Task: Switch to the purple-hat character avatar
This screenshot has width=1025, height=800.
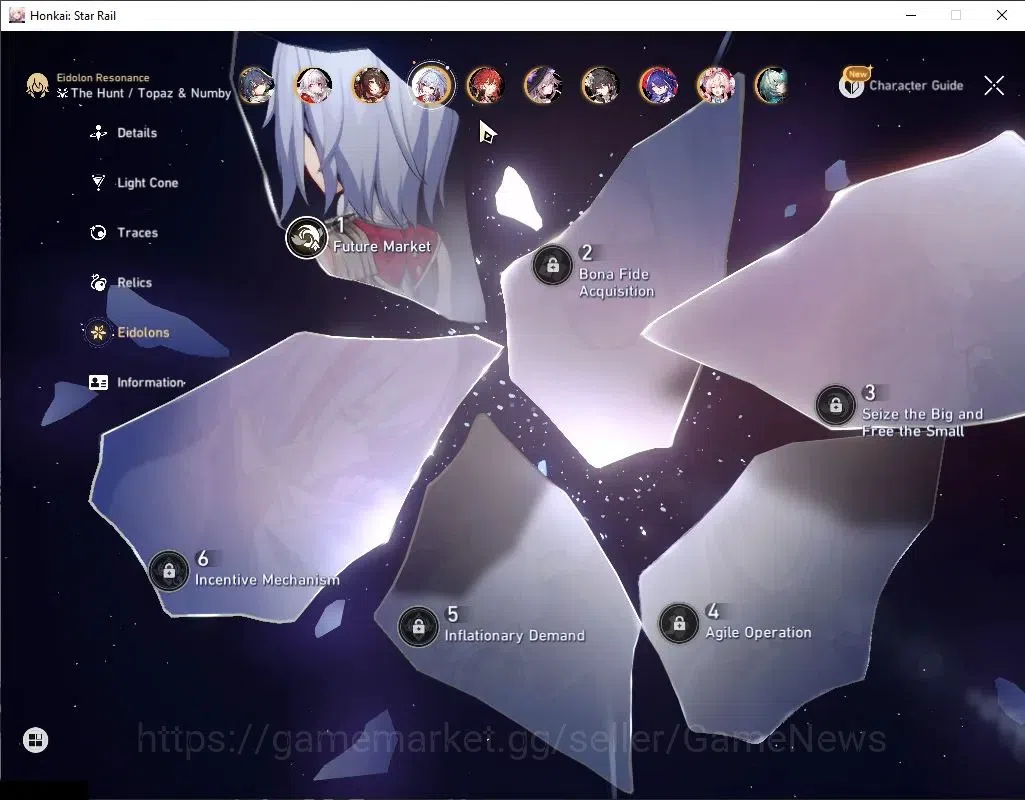Action: pyautogui.click(x=543, y=86)
